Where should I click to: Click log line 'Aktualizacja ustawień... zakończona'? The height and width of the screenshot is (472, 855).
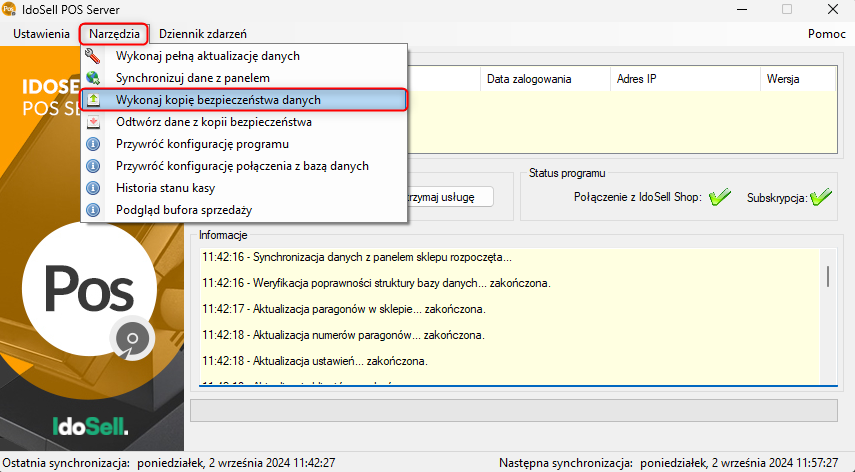point(315,361)
